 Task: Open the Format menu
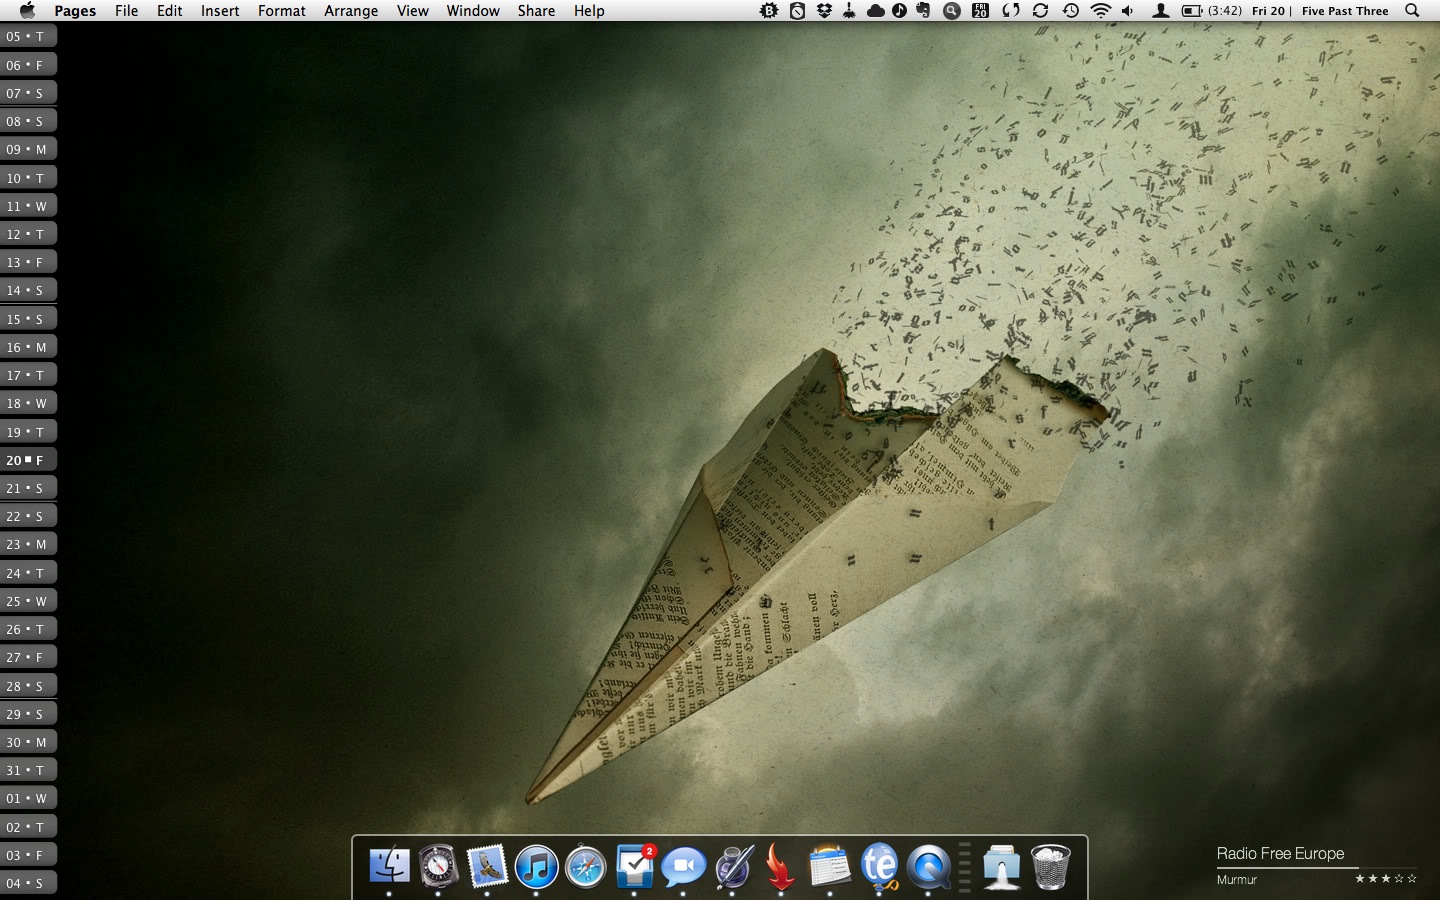point(281,11)
